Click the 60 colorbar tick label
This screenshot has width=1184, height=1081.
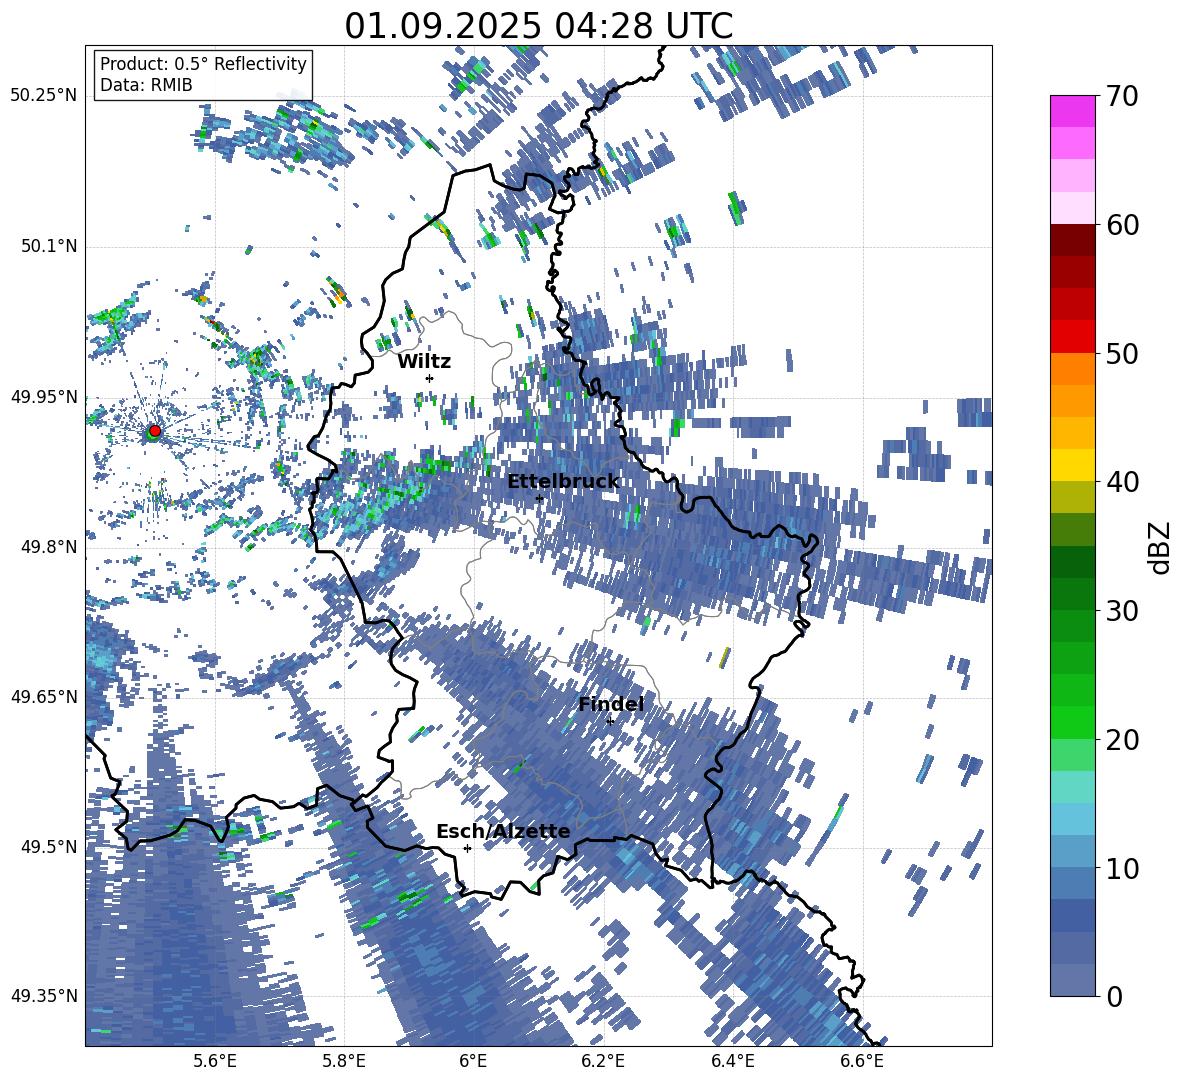[1121, 224]
